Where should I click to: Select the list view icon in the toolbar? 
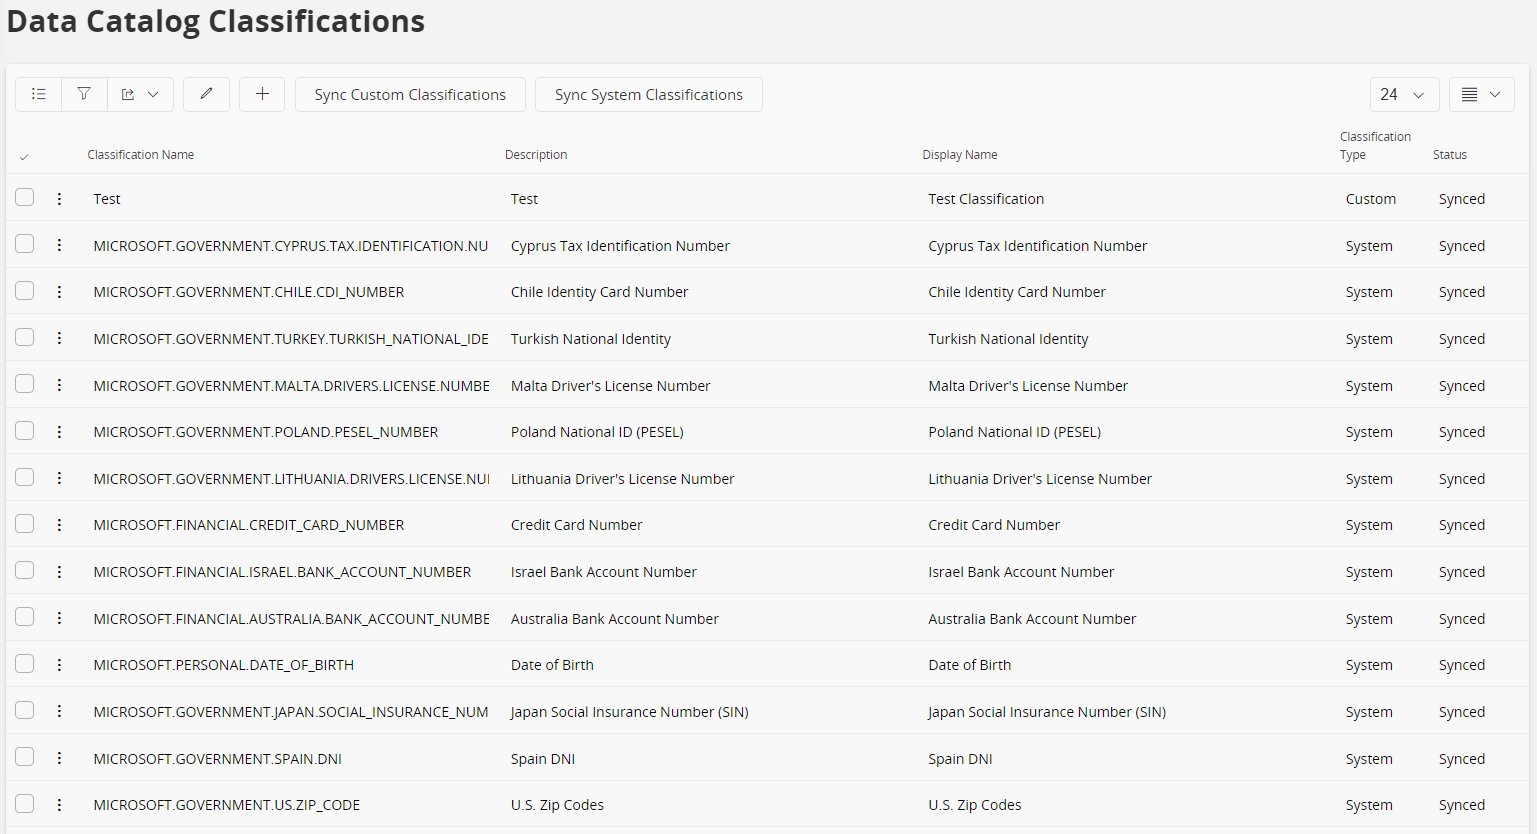coord(38,94)
